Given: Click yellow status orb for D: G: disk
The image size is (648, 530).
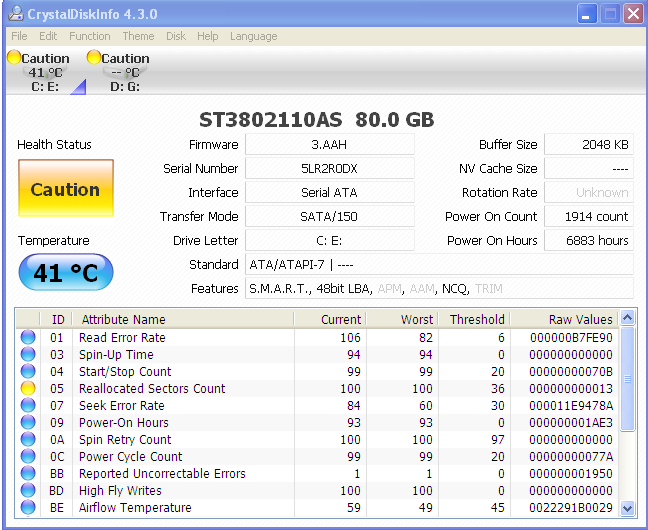Looking at the screenshot, I should tap(94, 57).
